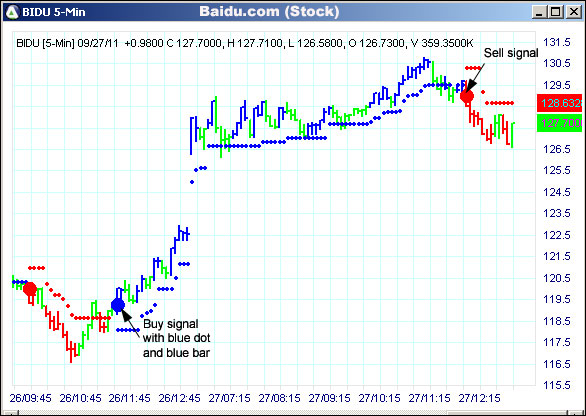The image size is (586, 416).
Task: Click the 120.5 price axis label
Action: (557, 278)
